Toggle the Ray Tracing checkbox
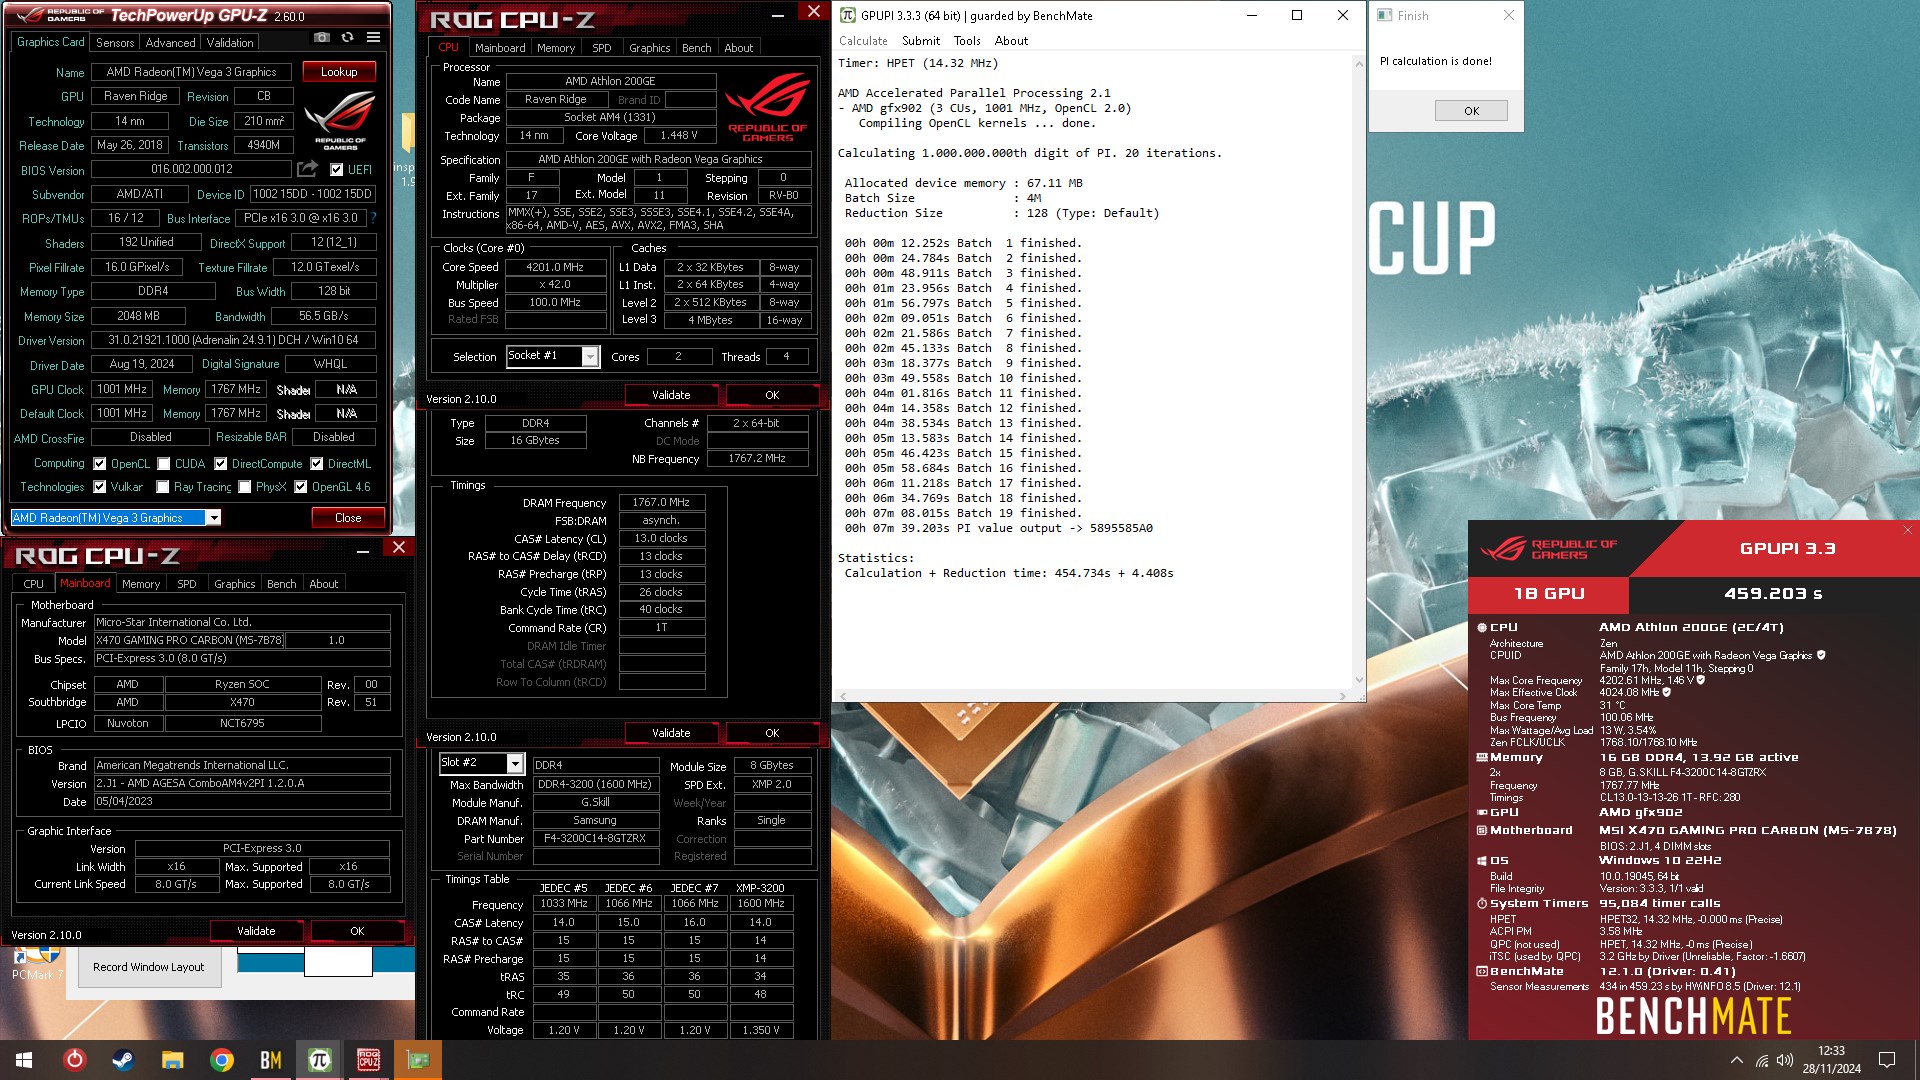This screenshot has width=1920, height=1080. (162, 487)
